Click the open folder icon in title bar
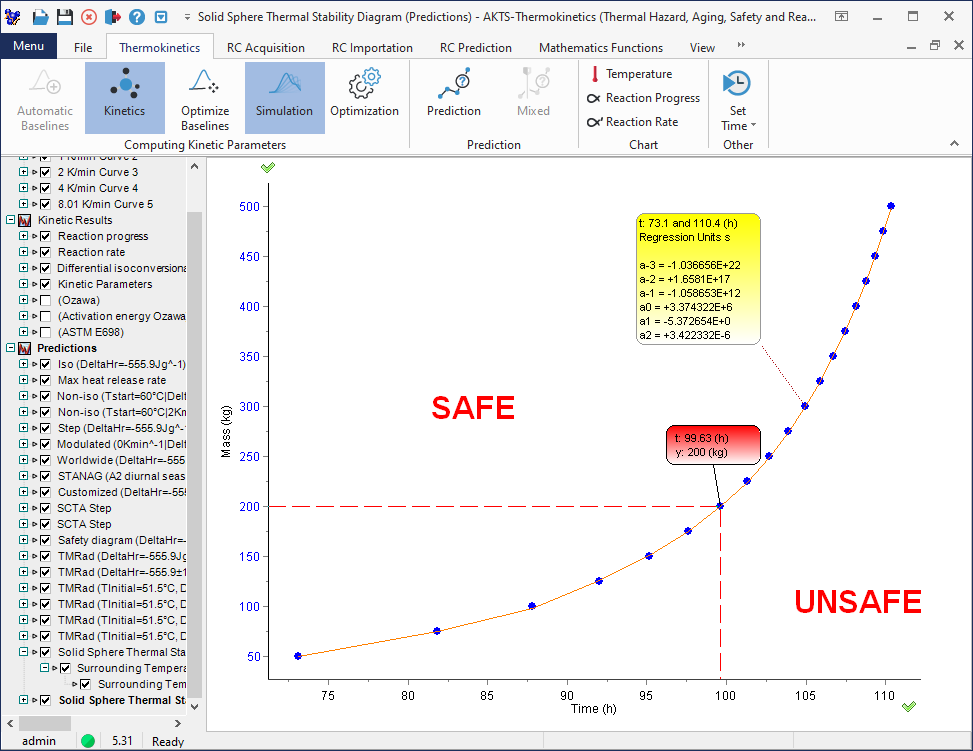This screenshot has height=751, width=973. (x=40, y=17)
